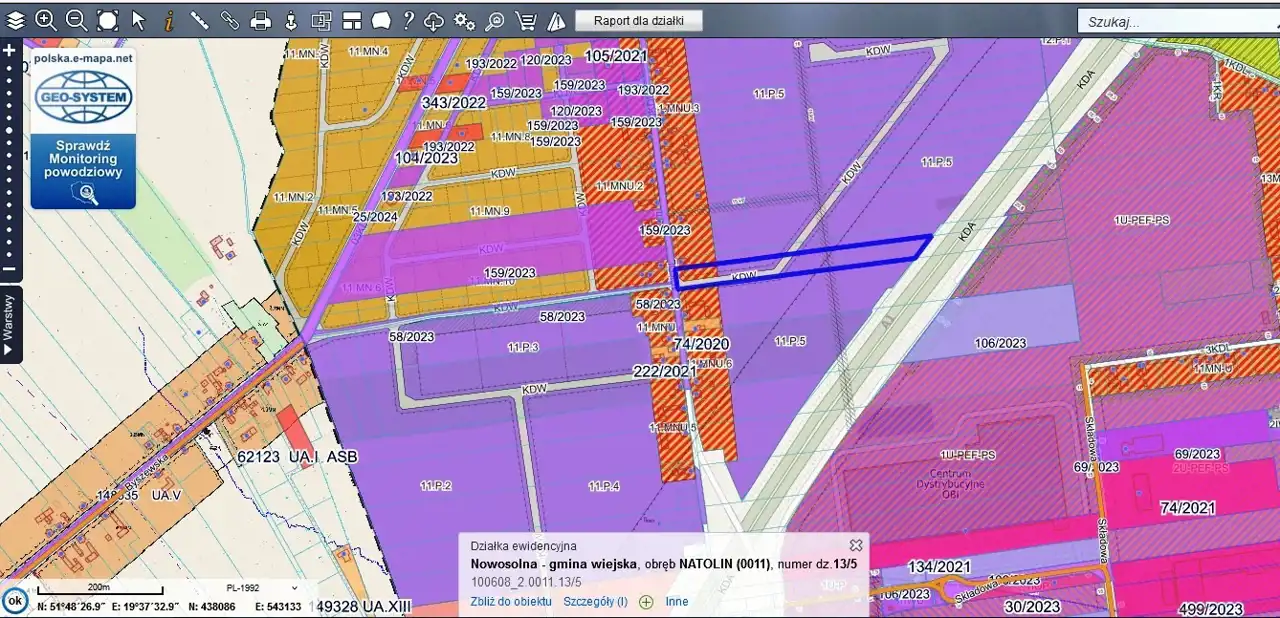Click the full extent view icon
This screenshot has height=618, width=1280.
pos(107,20)
